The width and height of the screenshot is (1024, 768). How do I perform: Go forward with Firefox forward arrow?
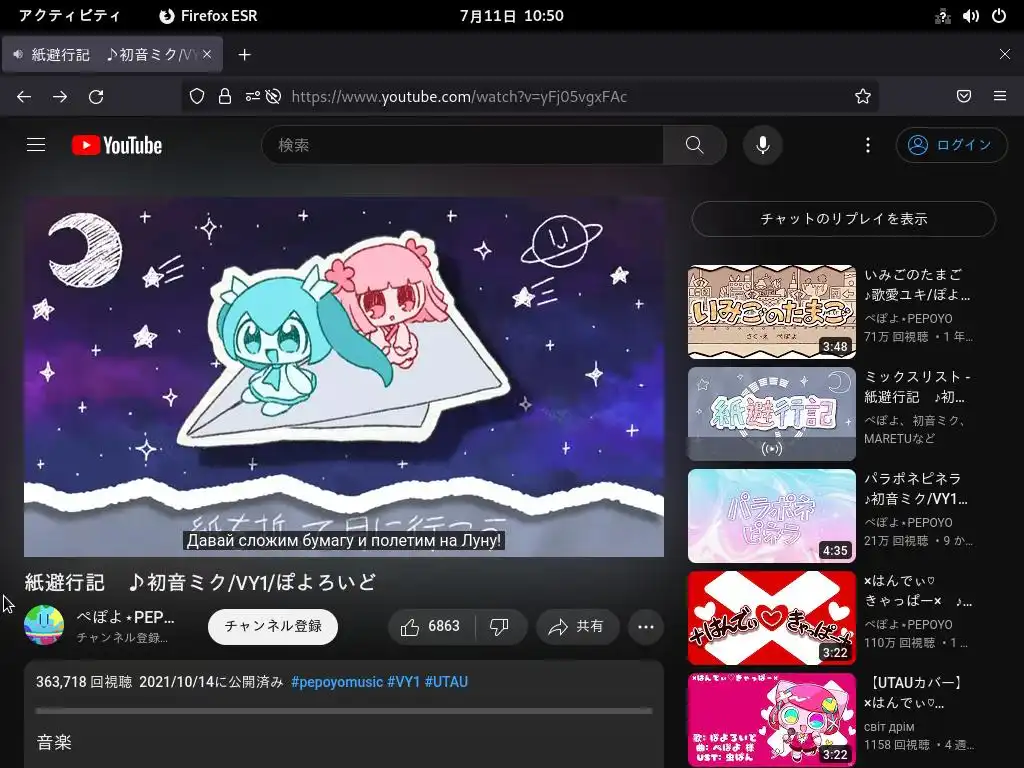(60, 97)
